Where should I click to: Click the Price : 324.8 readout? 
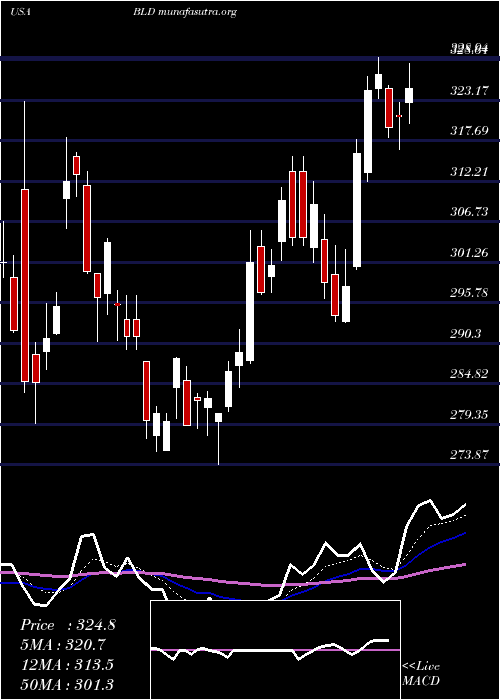click(68, 625)
